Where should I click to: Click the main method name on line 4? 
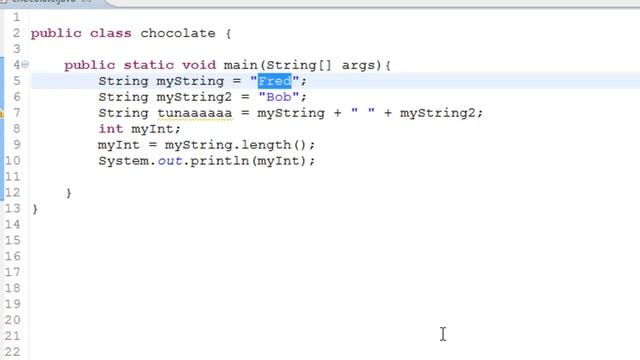click(x=240, y=65)
